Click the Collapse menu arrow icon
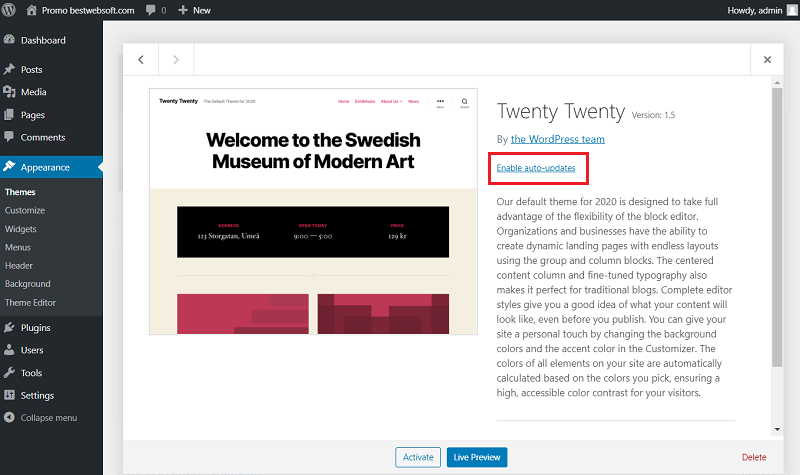Viewport: 800px width, 475px height. click(9, 417)
